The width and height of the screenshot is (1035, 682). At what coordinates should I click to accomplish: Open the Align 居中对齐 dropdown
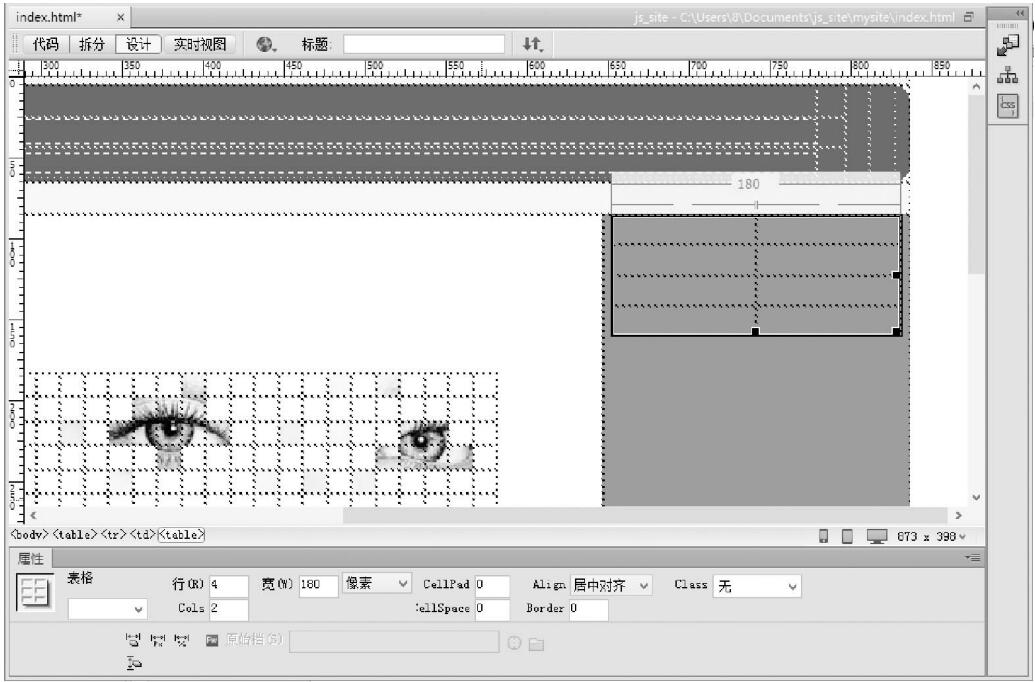610,585
